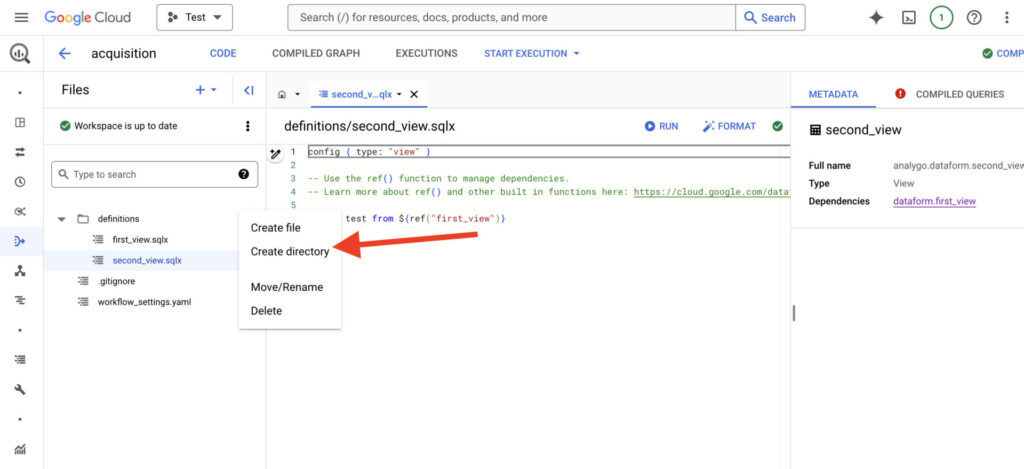This screenshot has width=1024, height=469.
Task: Open the EXECUTIONS tab
Action: 426,54
